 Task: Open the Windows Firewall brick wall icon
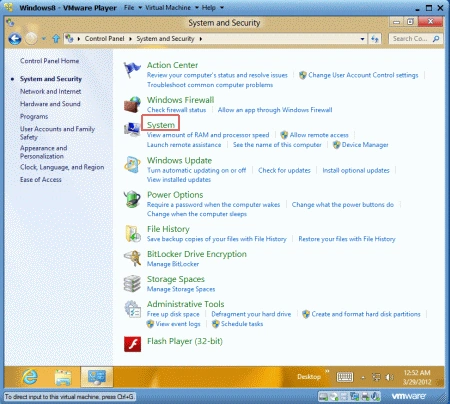pos(132,104)
